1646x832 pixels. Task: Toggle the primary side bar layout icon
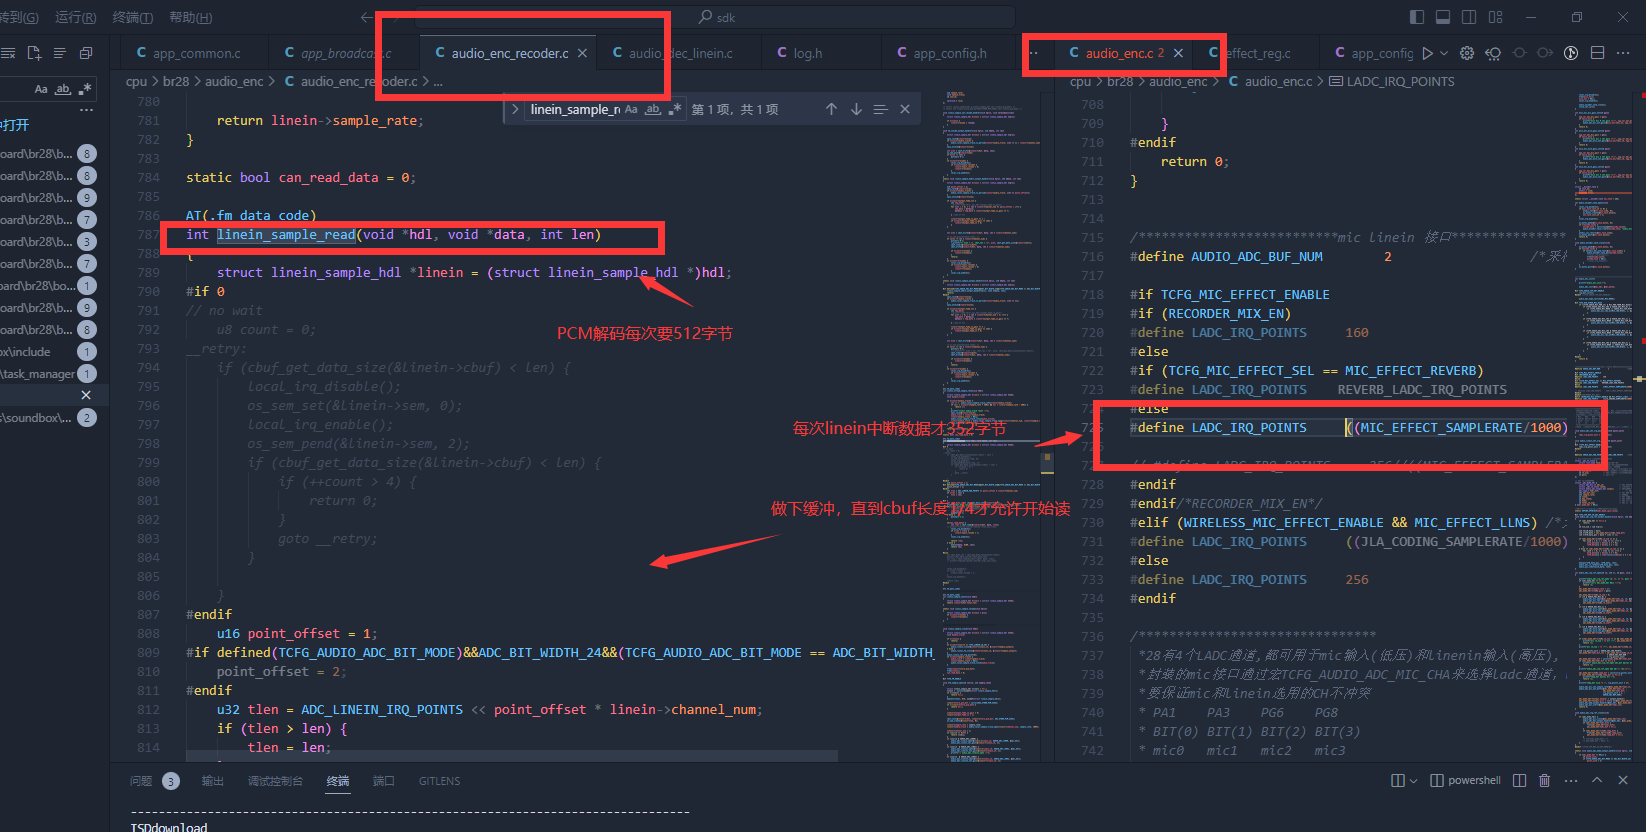tap(1416, 17)
